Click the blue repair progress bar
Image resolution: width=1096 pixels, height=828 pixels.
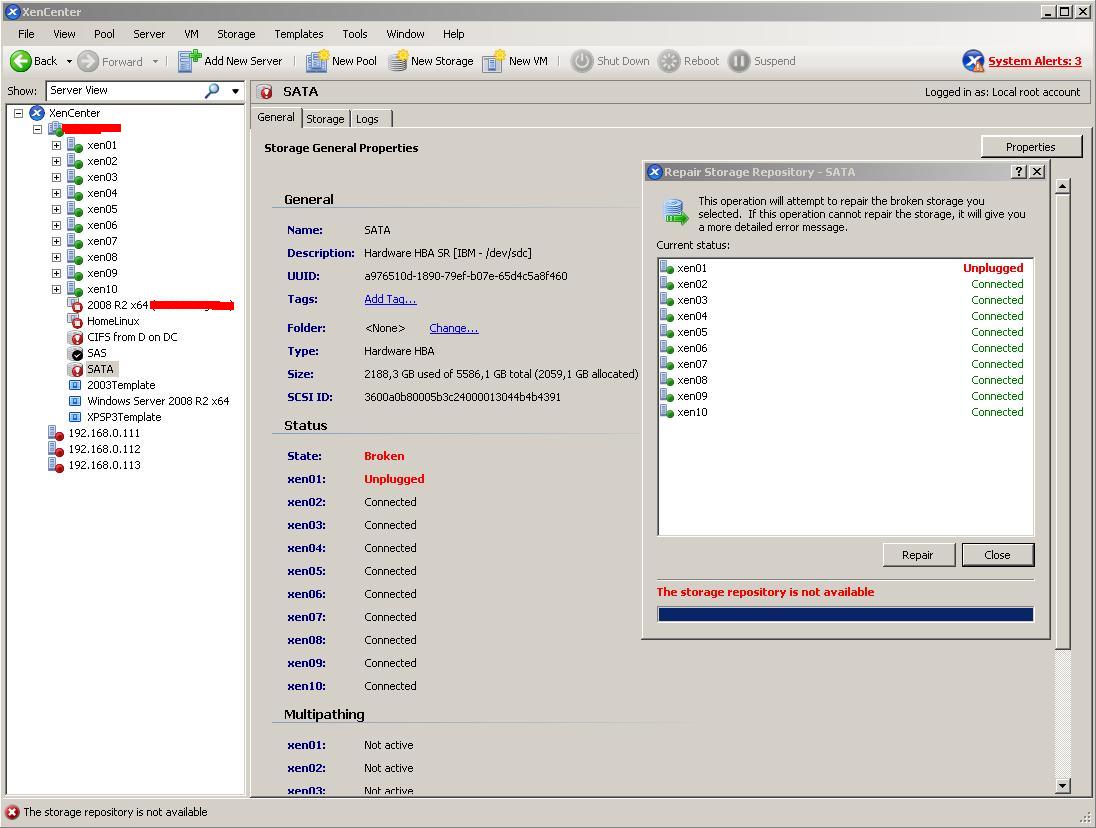[x=846, y=614]
